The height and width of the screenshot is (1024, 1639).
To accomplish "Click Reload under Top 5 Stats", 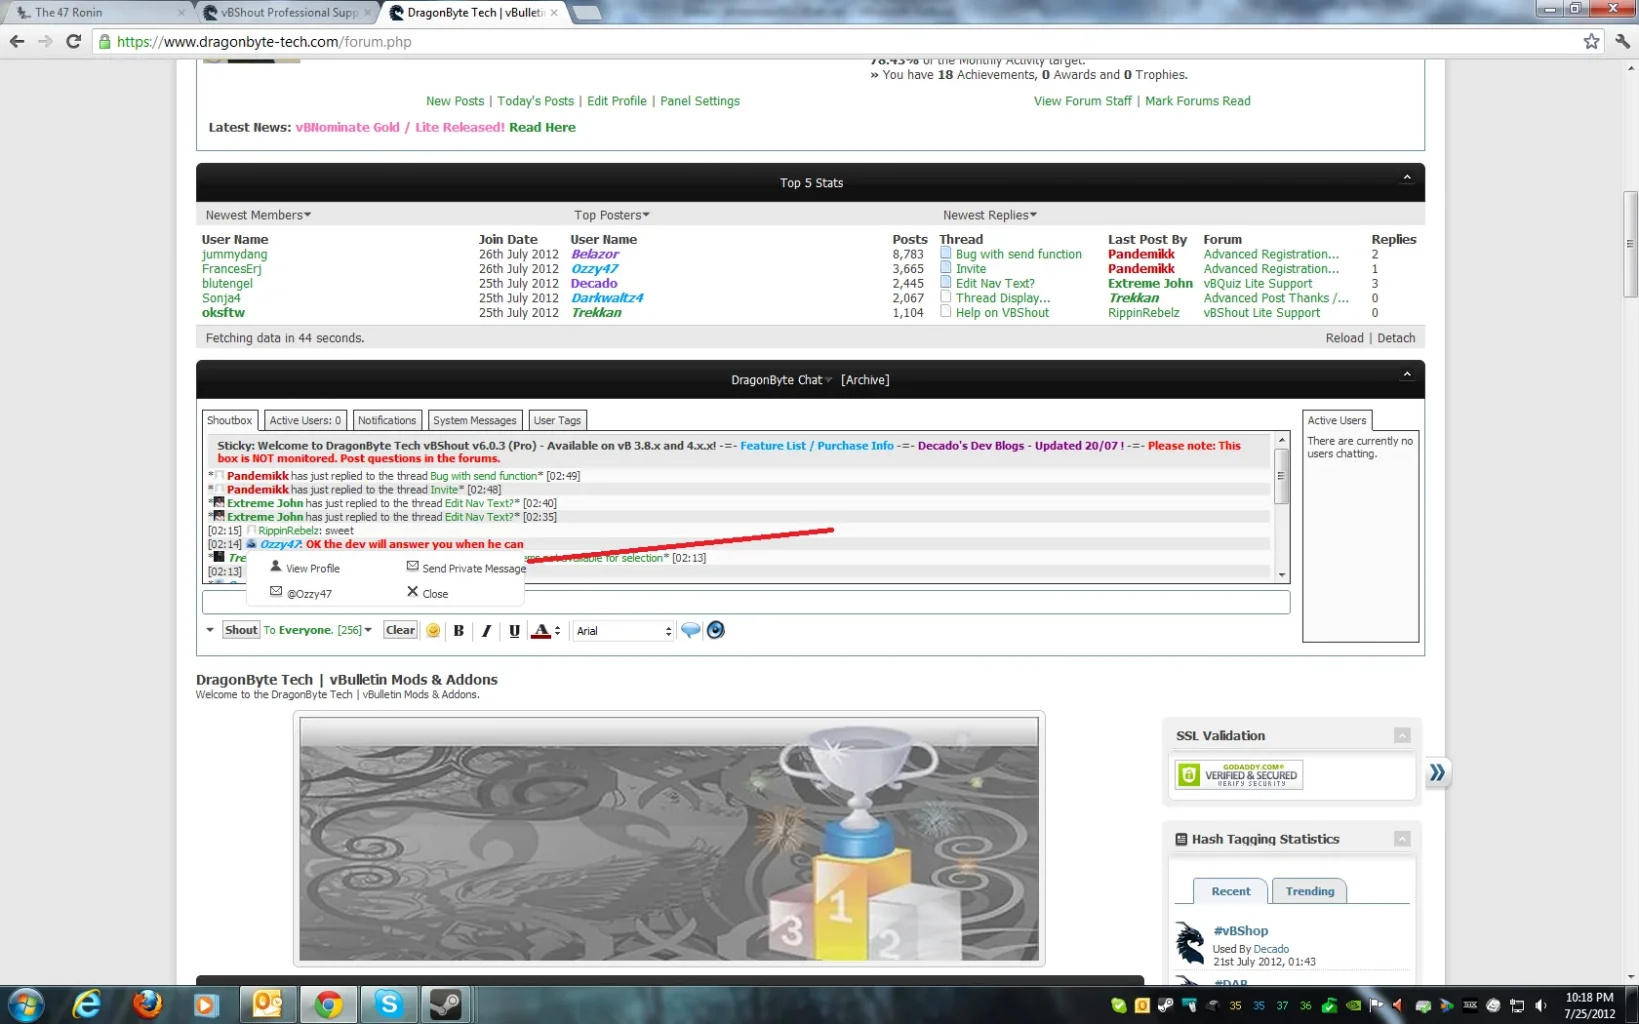I will 1344,338.
